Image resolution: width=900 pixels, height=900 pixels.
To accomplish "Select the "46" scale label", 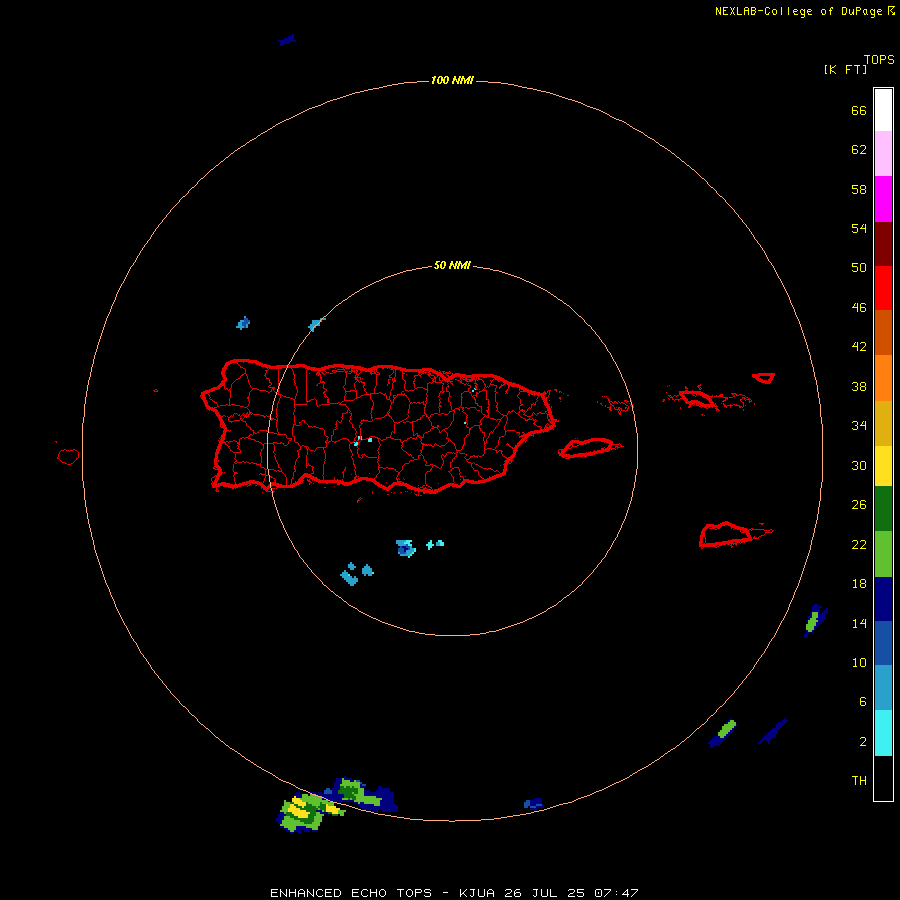I will coord(859,307).
